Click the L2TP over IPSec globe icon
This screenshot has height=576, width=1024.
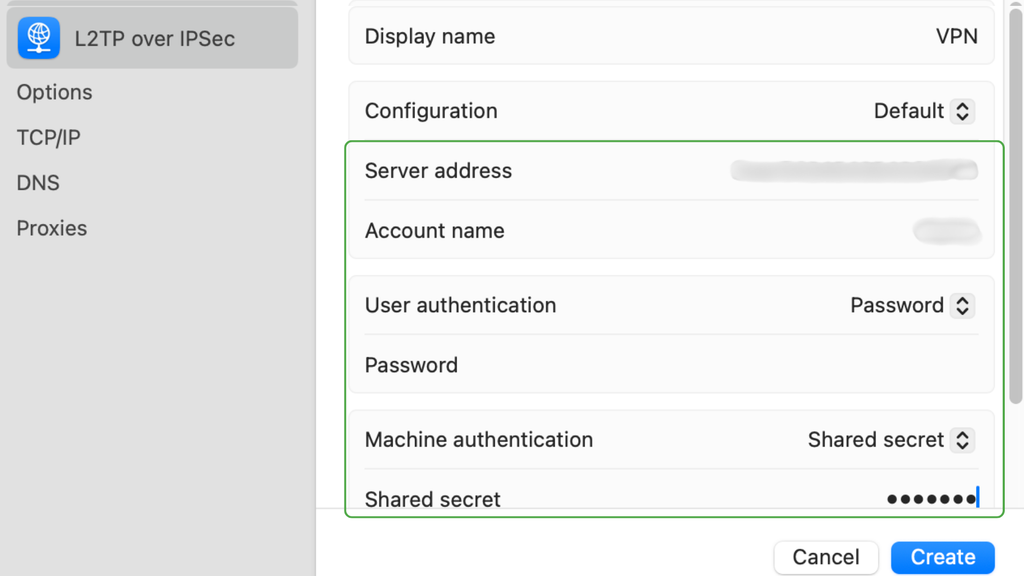(39, 38)
